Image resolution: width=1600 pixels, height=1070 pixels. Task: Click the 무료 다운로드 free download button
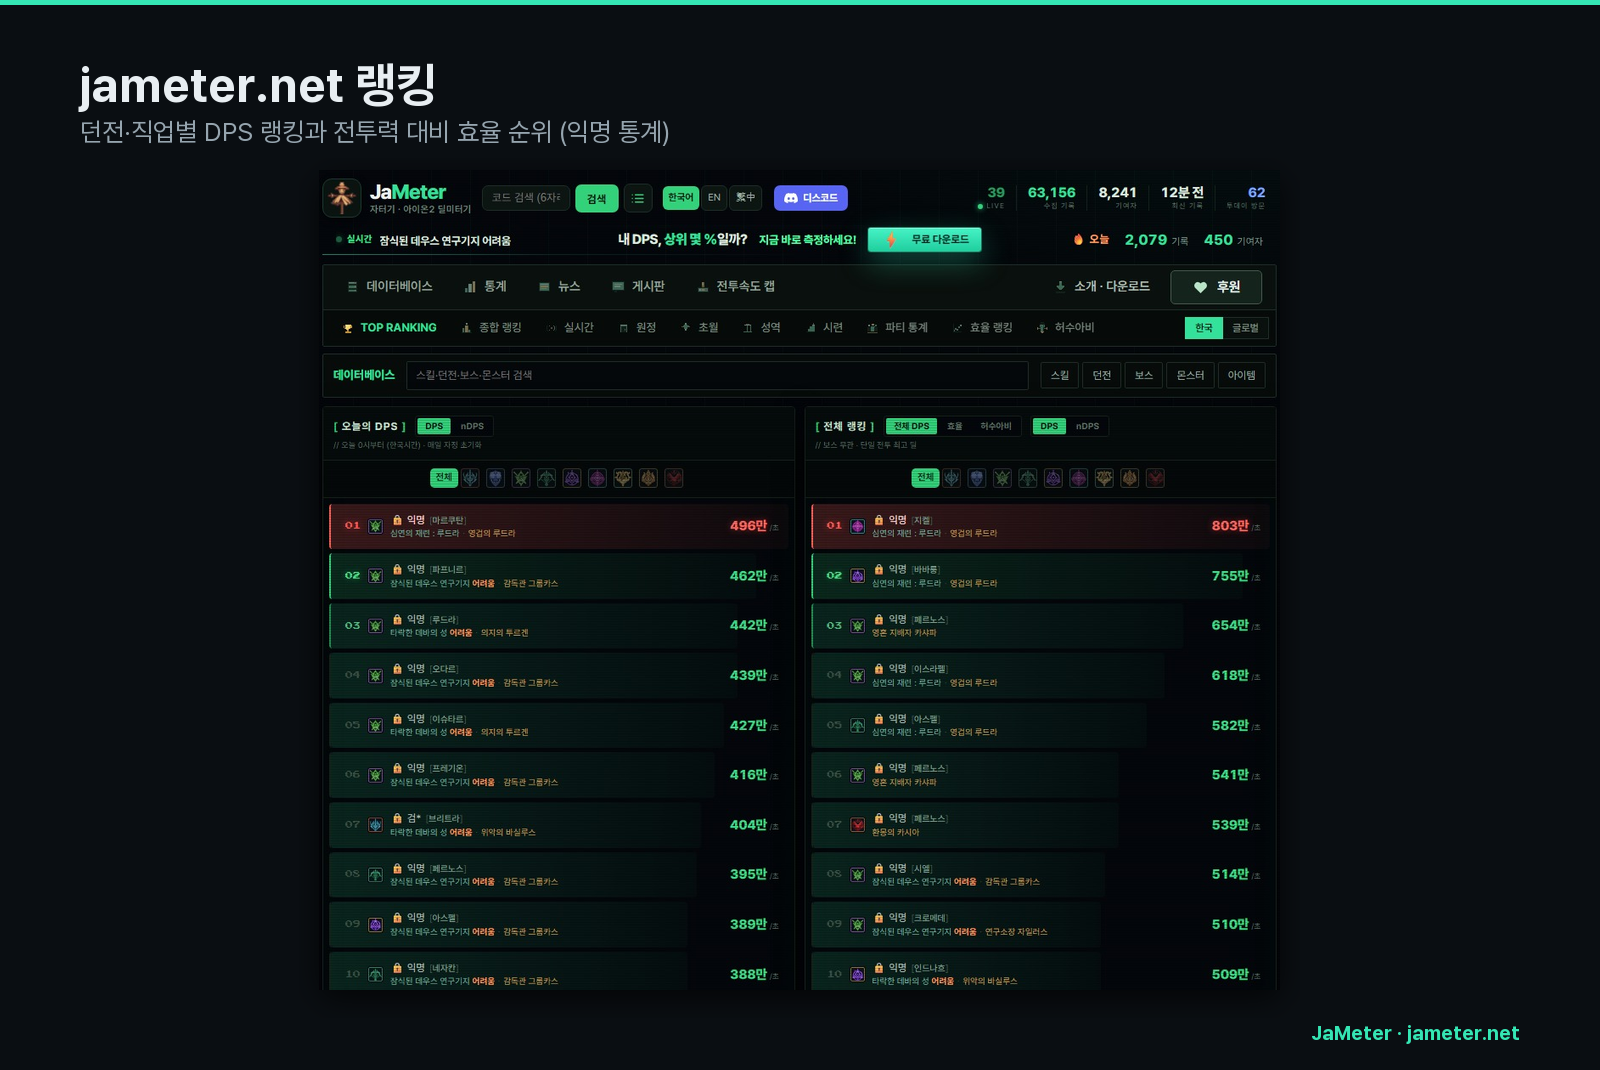925,239
